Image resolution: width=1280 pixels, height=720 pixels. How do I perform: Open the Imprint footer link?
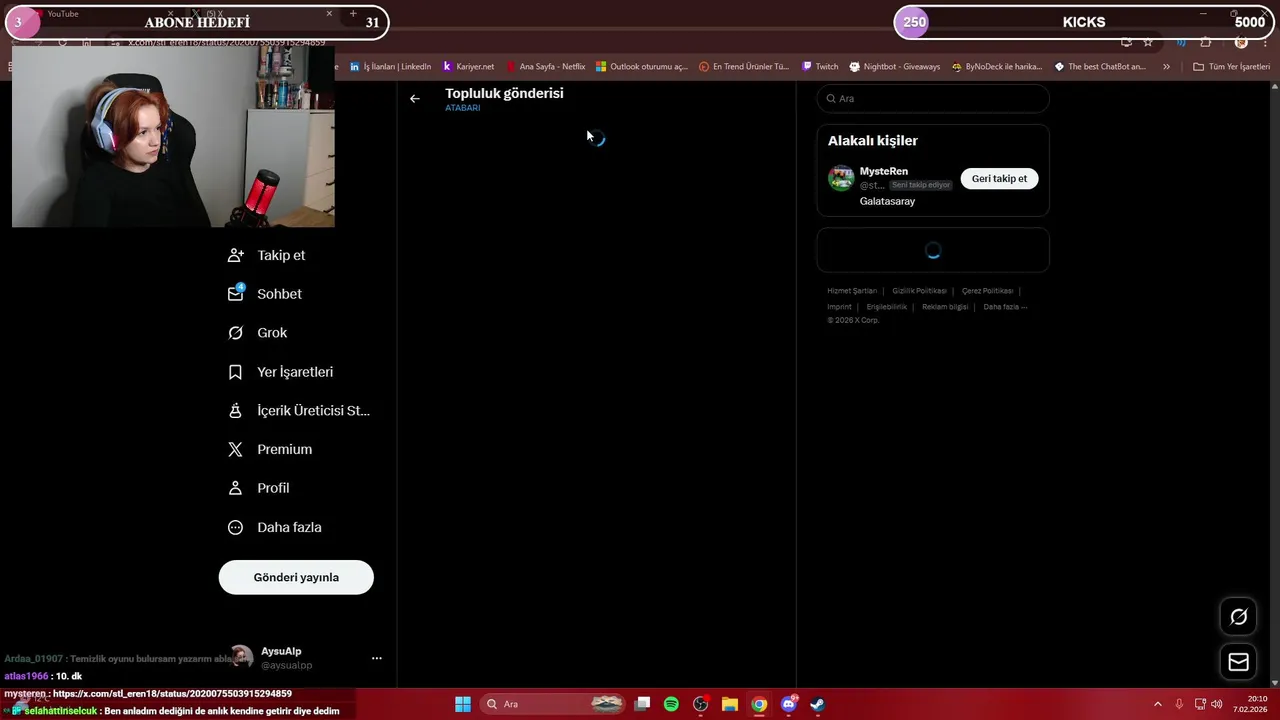(x=839, y=307)
